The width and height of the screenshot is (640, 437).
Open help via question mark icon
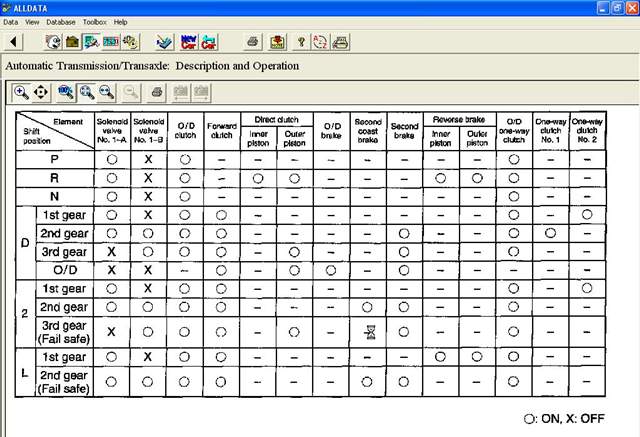pos(300,41)
